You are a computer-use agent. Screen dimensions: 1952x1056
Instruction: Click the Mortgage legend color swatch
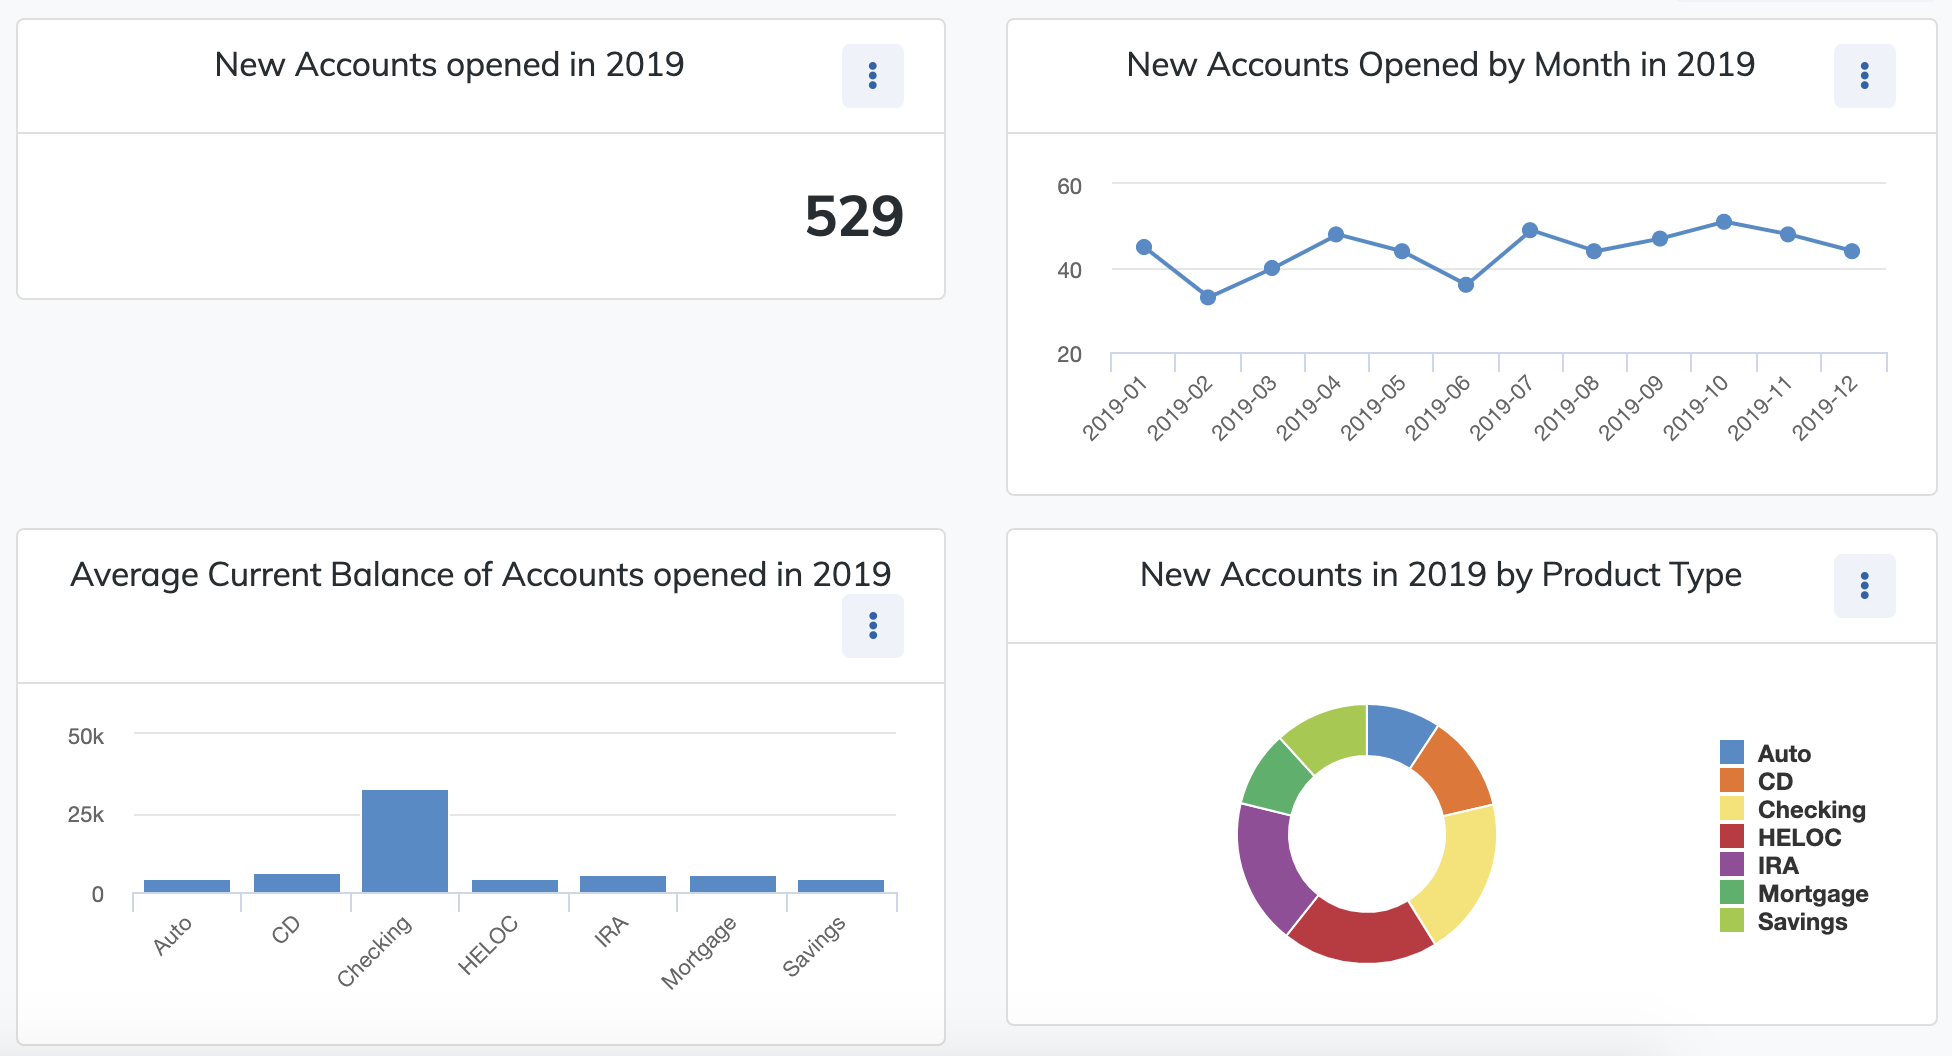tap(1732, 892)
